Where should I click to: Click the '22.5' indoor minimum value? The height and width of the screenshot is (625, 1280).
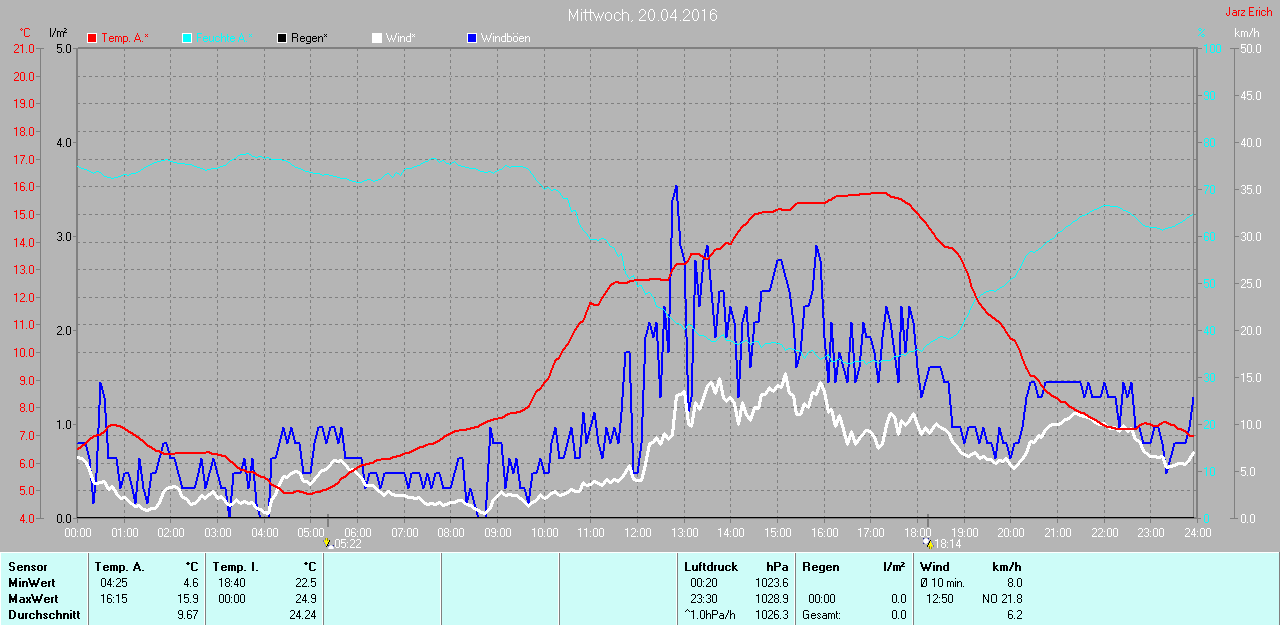(x=305, y=583)
